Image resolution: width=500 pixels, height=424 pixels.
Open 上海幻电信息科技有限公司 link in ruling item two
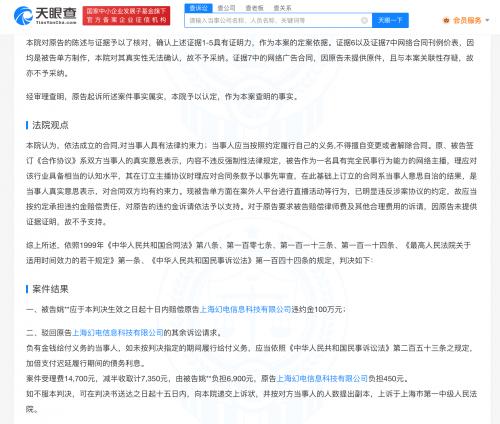click(x=118, y=332)
